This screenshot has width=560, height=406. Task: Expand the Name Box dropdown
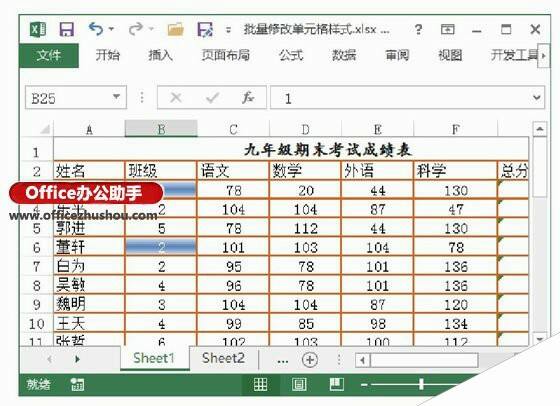point(116,97)
